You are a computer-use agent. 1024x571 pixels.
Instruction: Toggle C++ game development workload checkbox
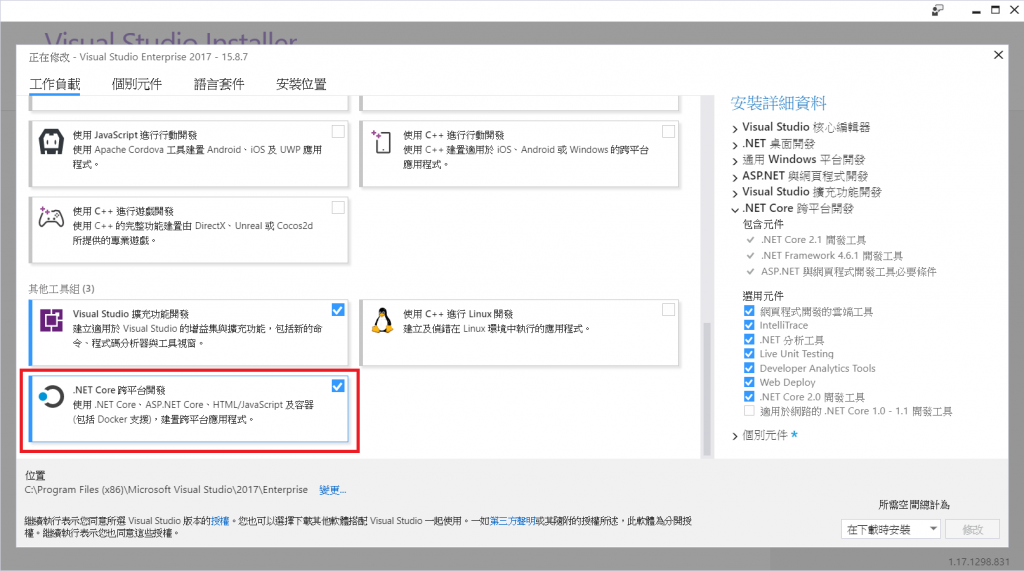pyautogui.click(x=338, y=207)
